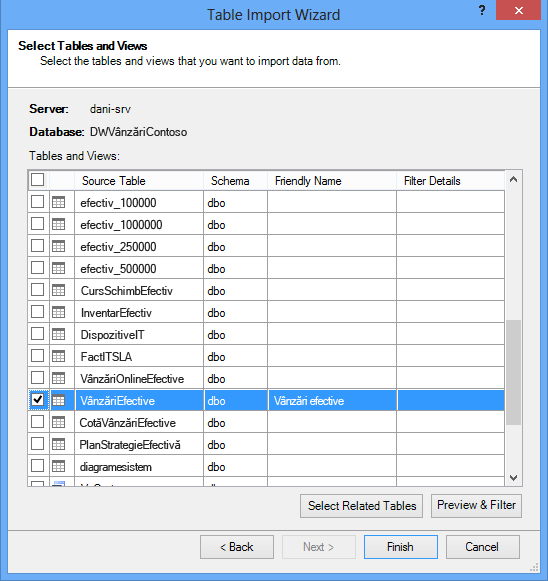
Task: Click table icon for CursSchimbEfectiv row
Action: (x=59, y=290)
